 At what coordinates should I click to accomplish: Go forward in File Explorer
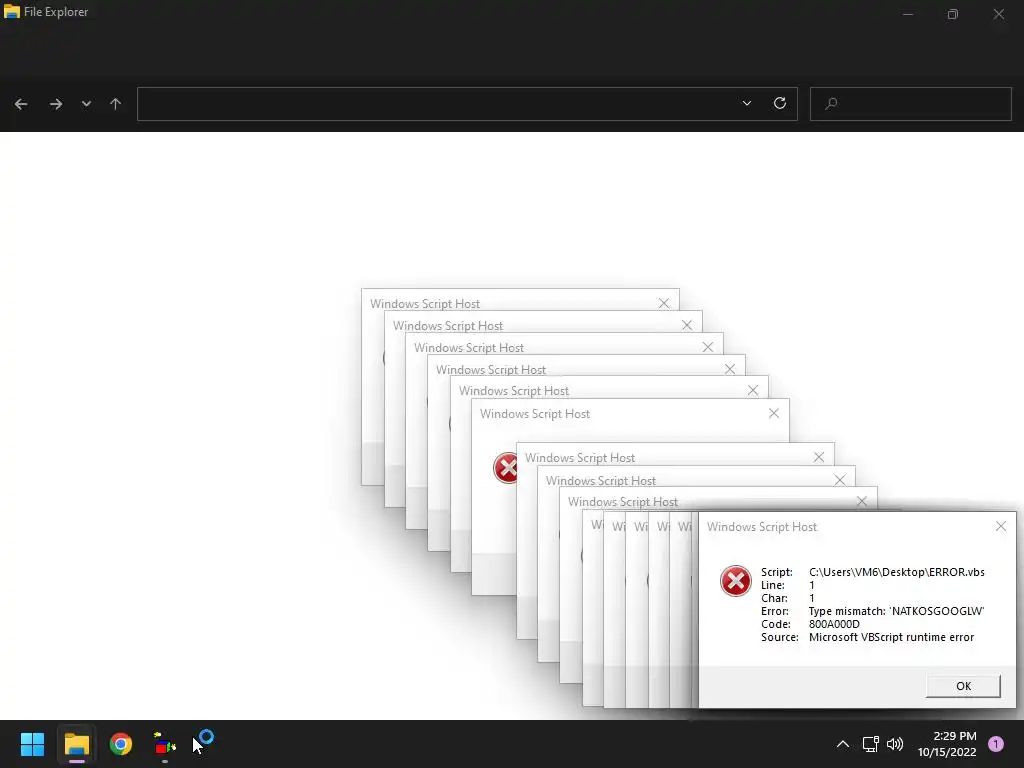(x=56, y=104)
